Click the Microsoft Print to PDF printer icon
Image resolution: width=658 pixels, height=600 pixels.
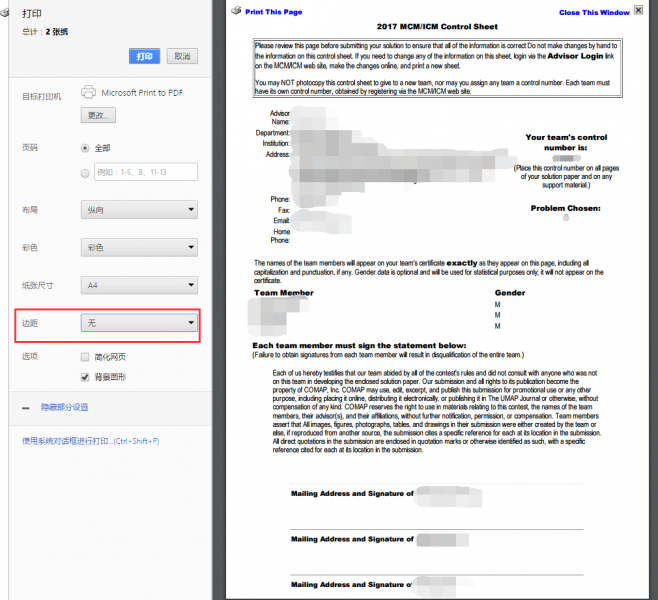pyautogui.click(x=88, y=92)
